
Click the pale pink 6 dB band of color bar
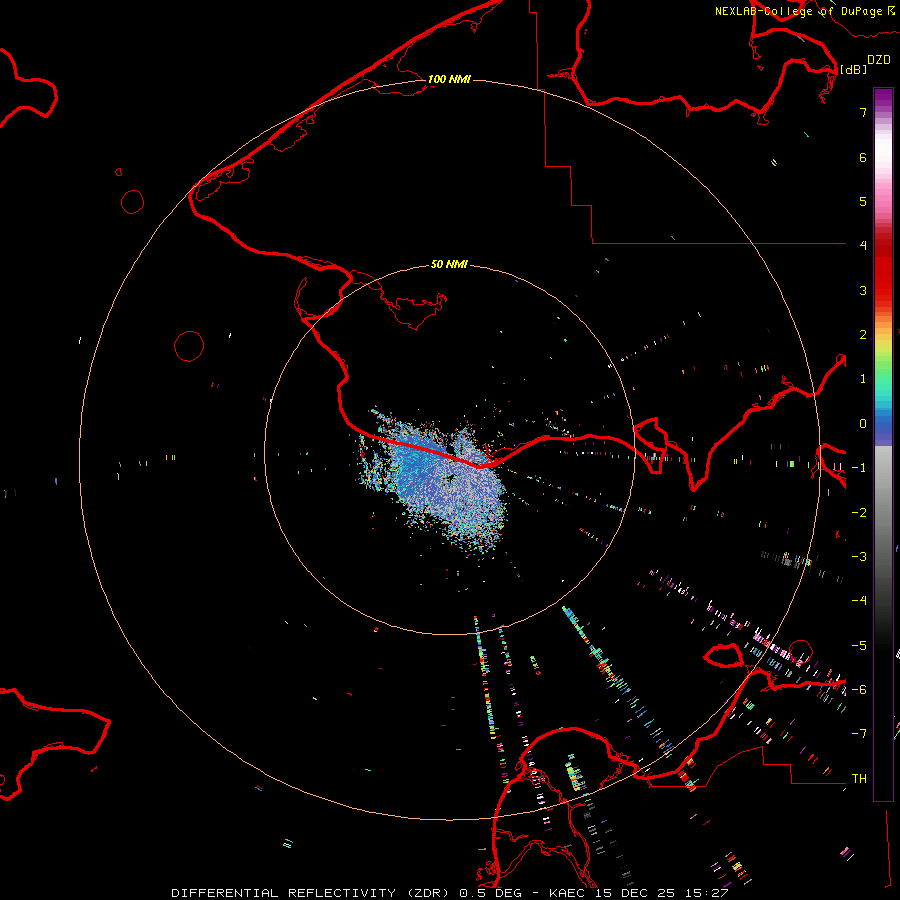pyautogui.click(x=883, y=157)
